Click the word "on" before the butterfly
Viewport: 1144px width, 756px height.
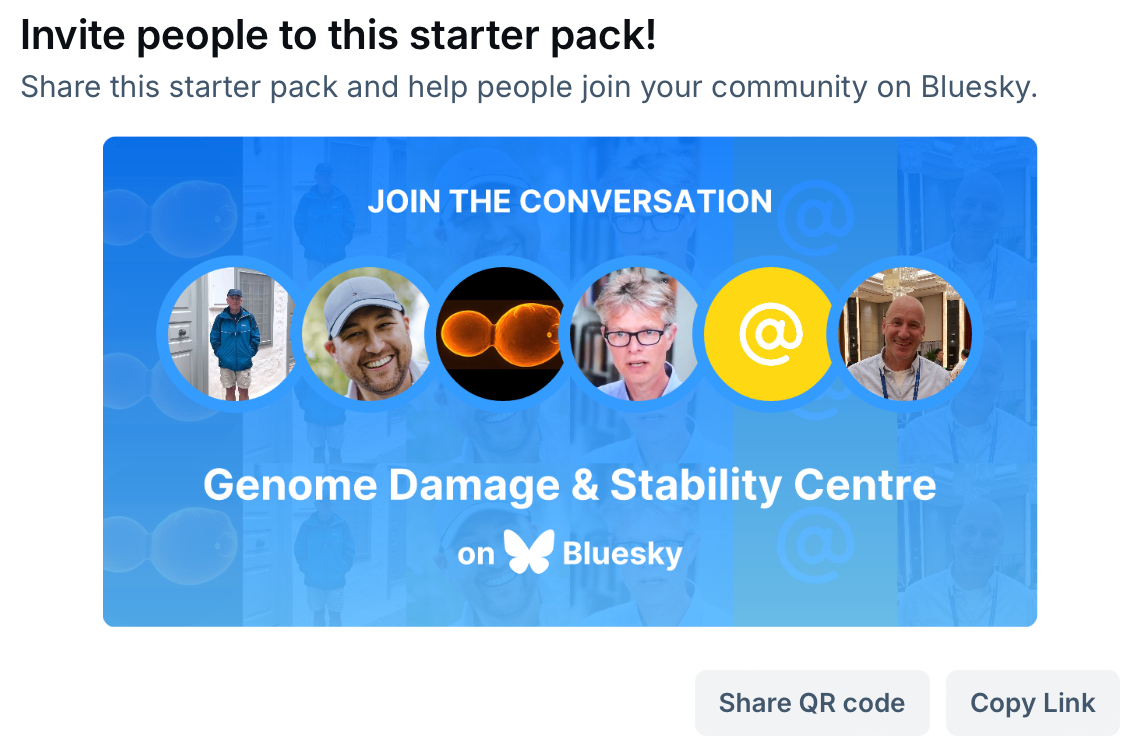(476, 554)
